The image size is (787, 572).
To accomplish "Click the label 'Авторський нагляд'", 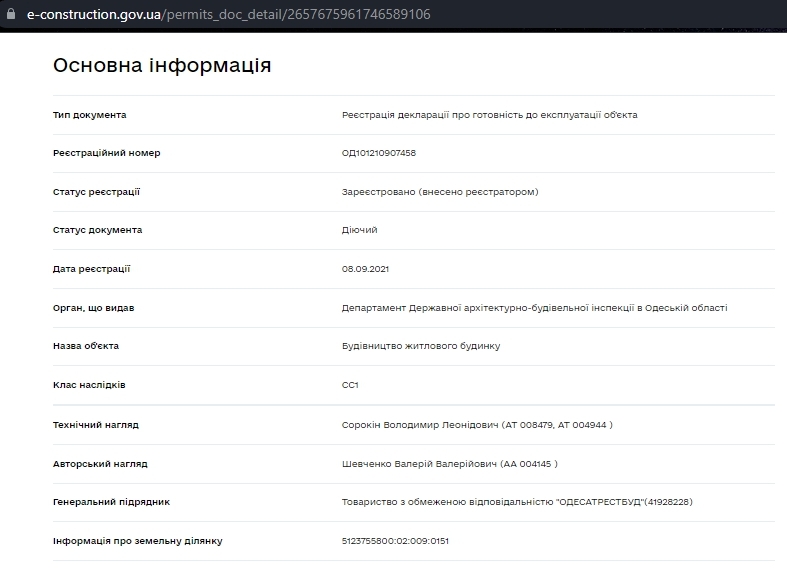I will [100, 464].
